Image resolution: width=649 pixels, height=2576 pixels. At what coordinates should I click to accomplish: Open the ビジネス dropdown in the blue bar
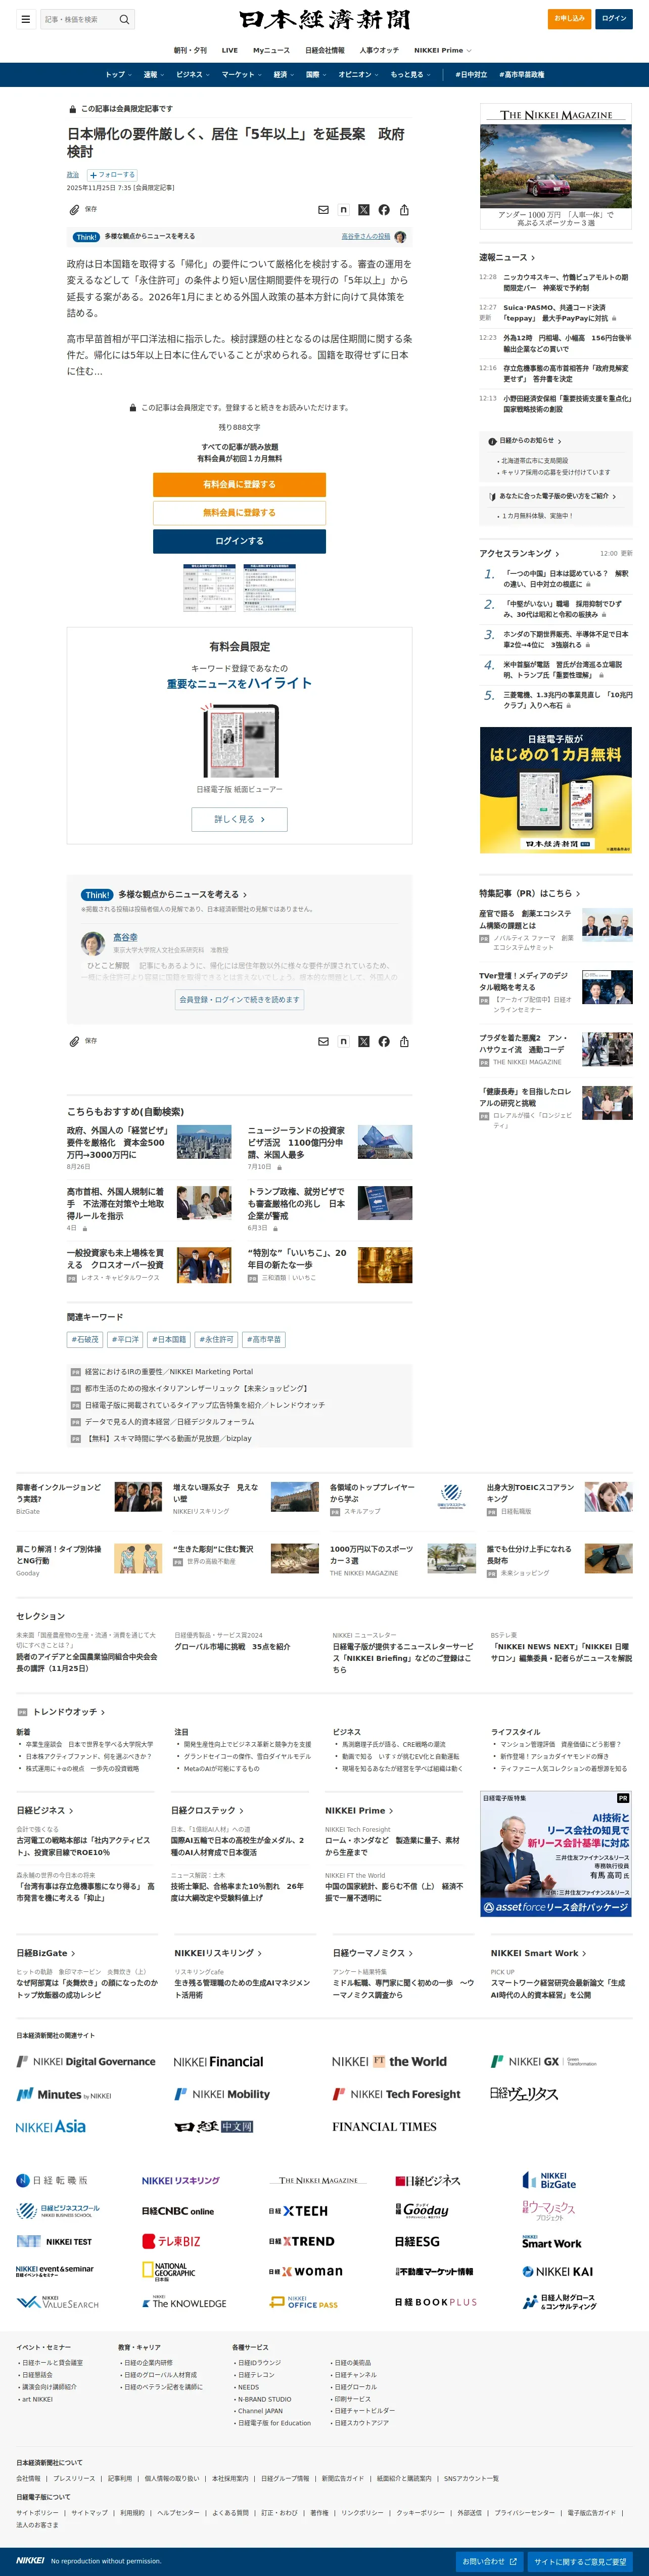[x=193, y=75]
